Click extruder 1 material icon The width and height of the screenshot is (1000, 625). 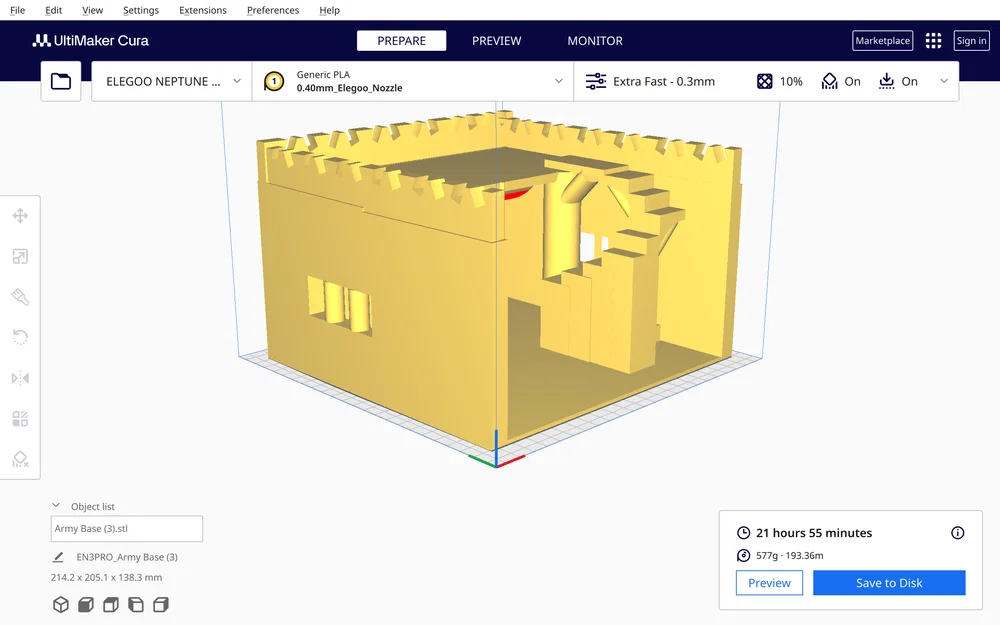(274, 82)
